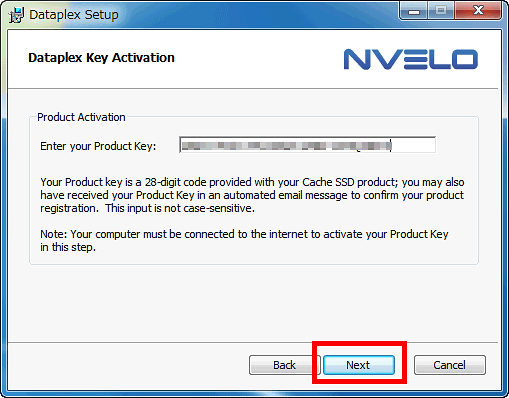Click the "Dataplex Key Activation" heading

pos(101,58)
